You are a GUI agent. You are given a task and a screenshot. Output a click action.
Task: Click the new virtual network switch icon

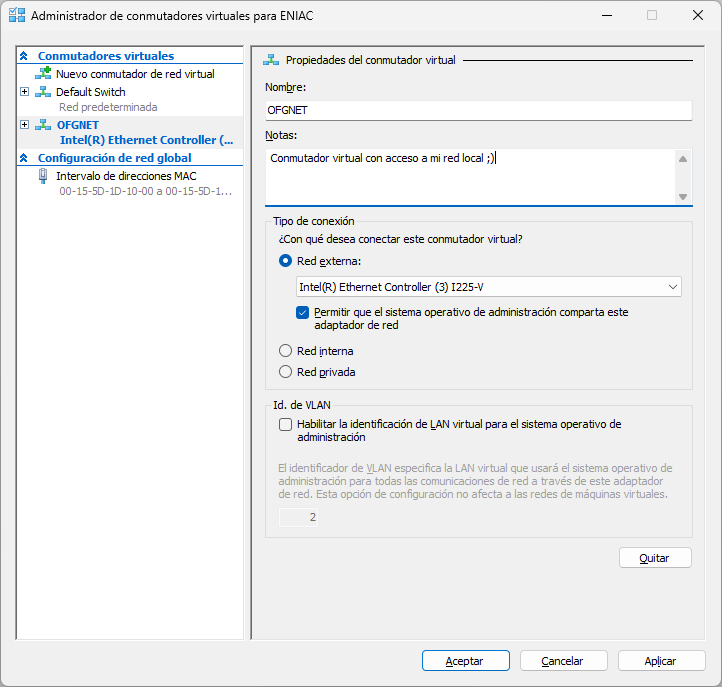43,73
